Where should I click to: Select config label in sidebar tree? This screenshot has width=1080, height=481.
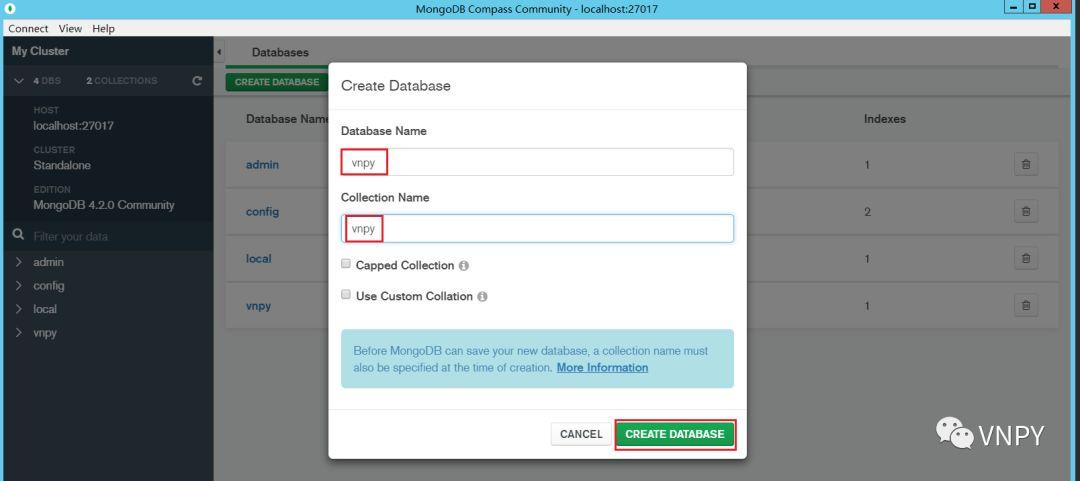pyautogui.click(x=49, y=285)
